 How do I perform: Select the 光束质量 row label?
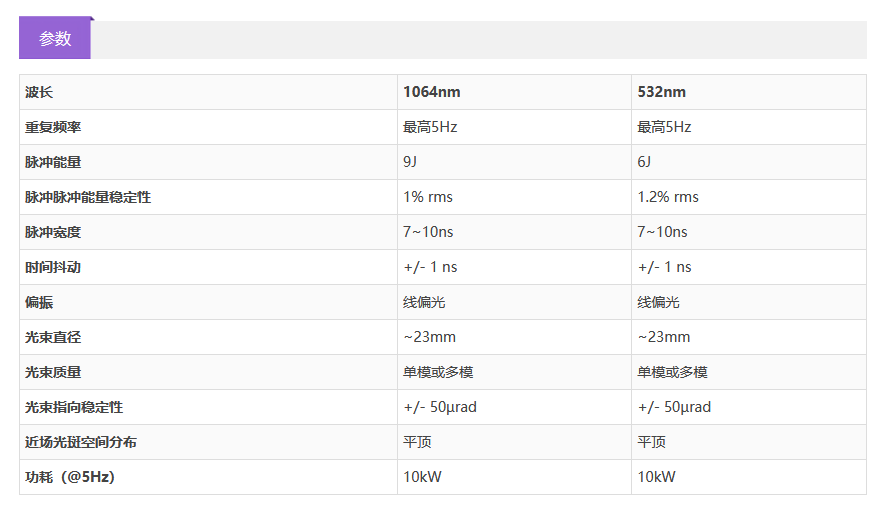coord(53,372)
